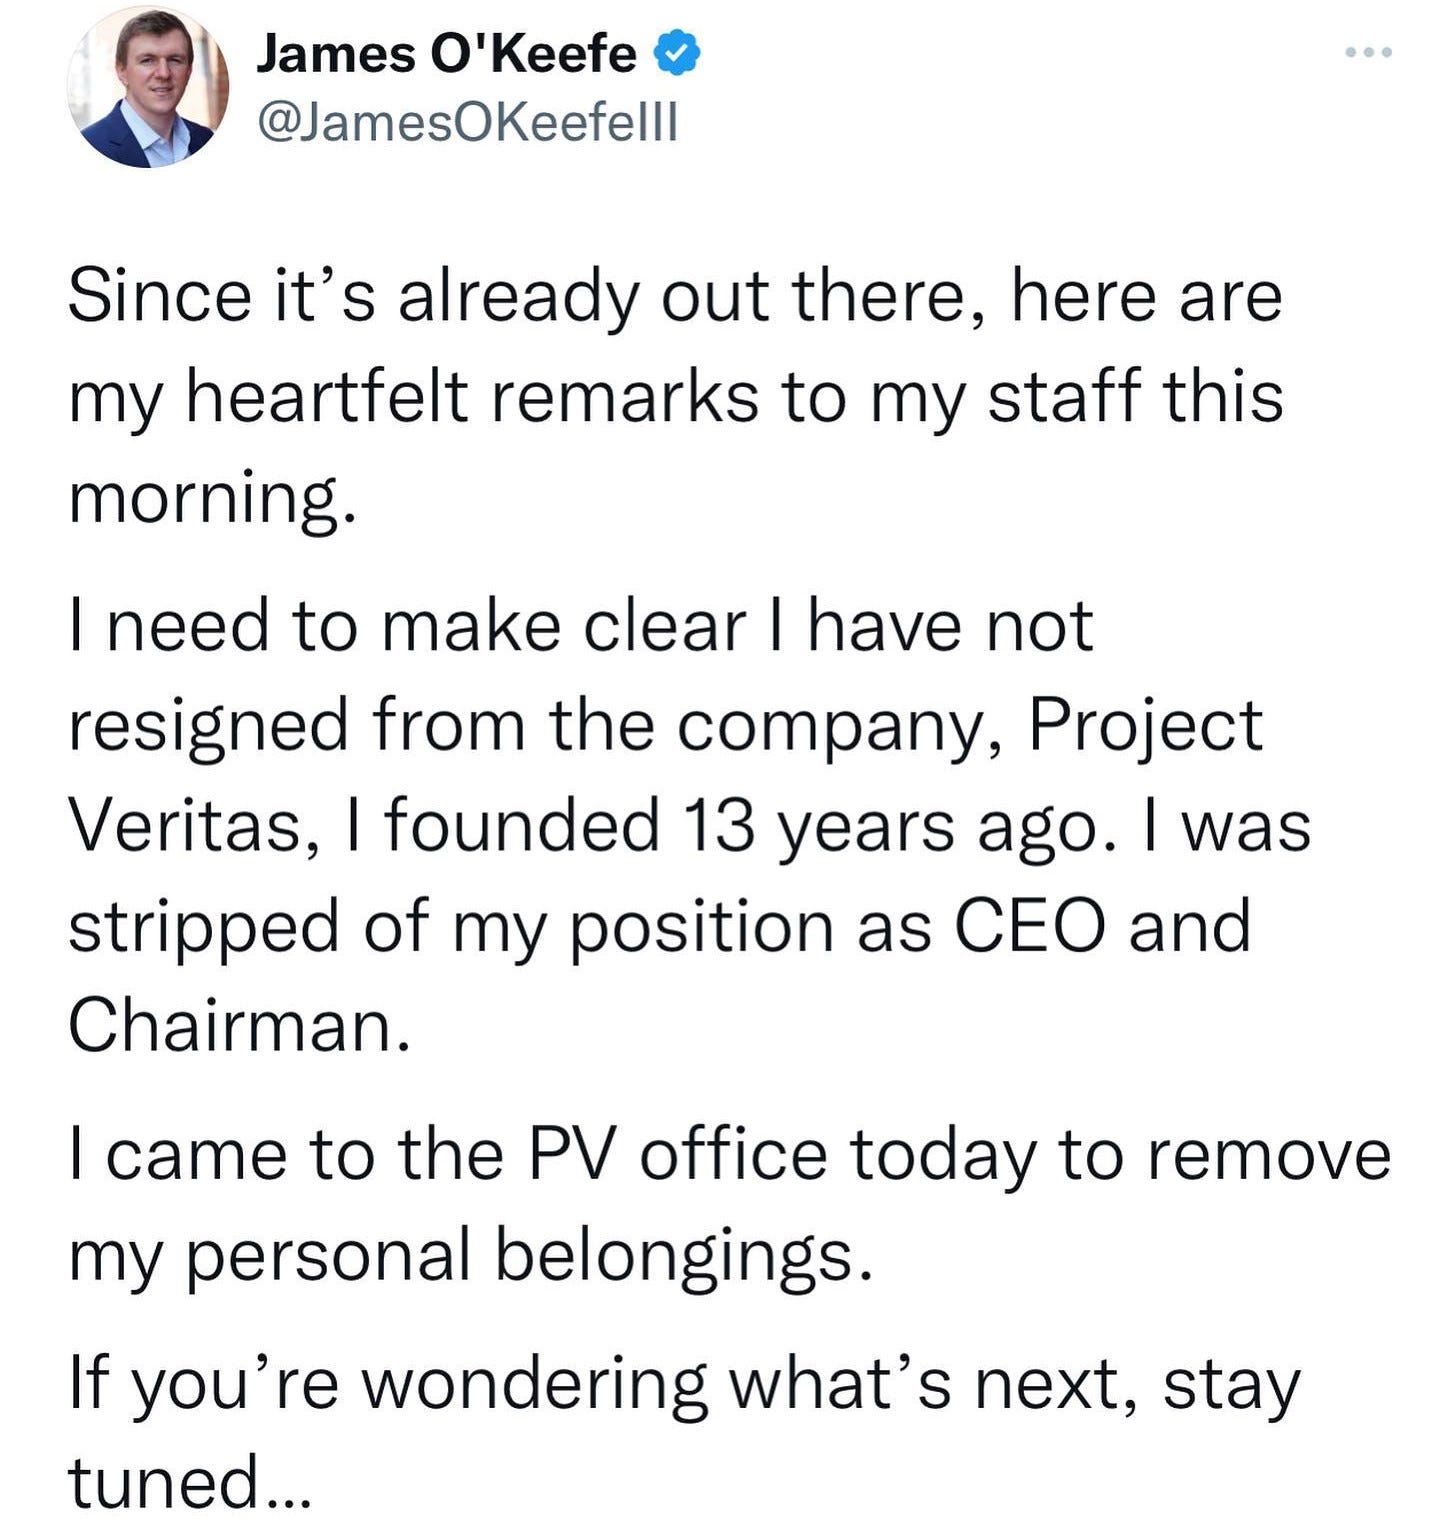This screenshot has height=1530, width=1431.
Task: Click the line 'If you're wondering what's next'
Action: click(684, 1432)
